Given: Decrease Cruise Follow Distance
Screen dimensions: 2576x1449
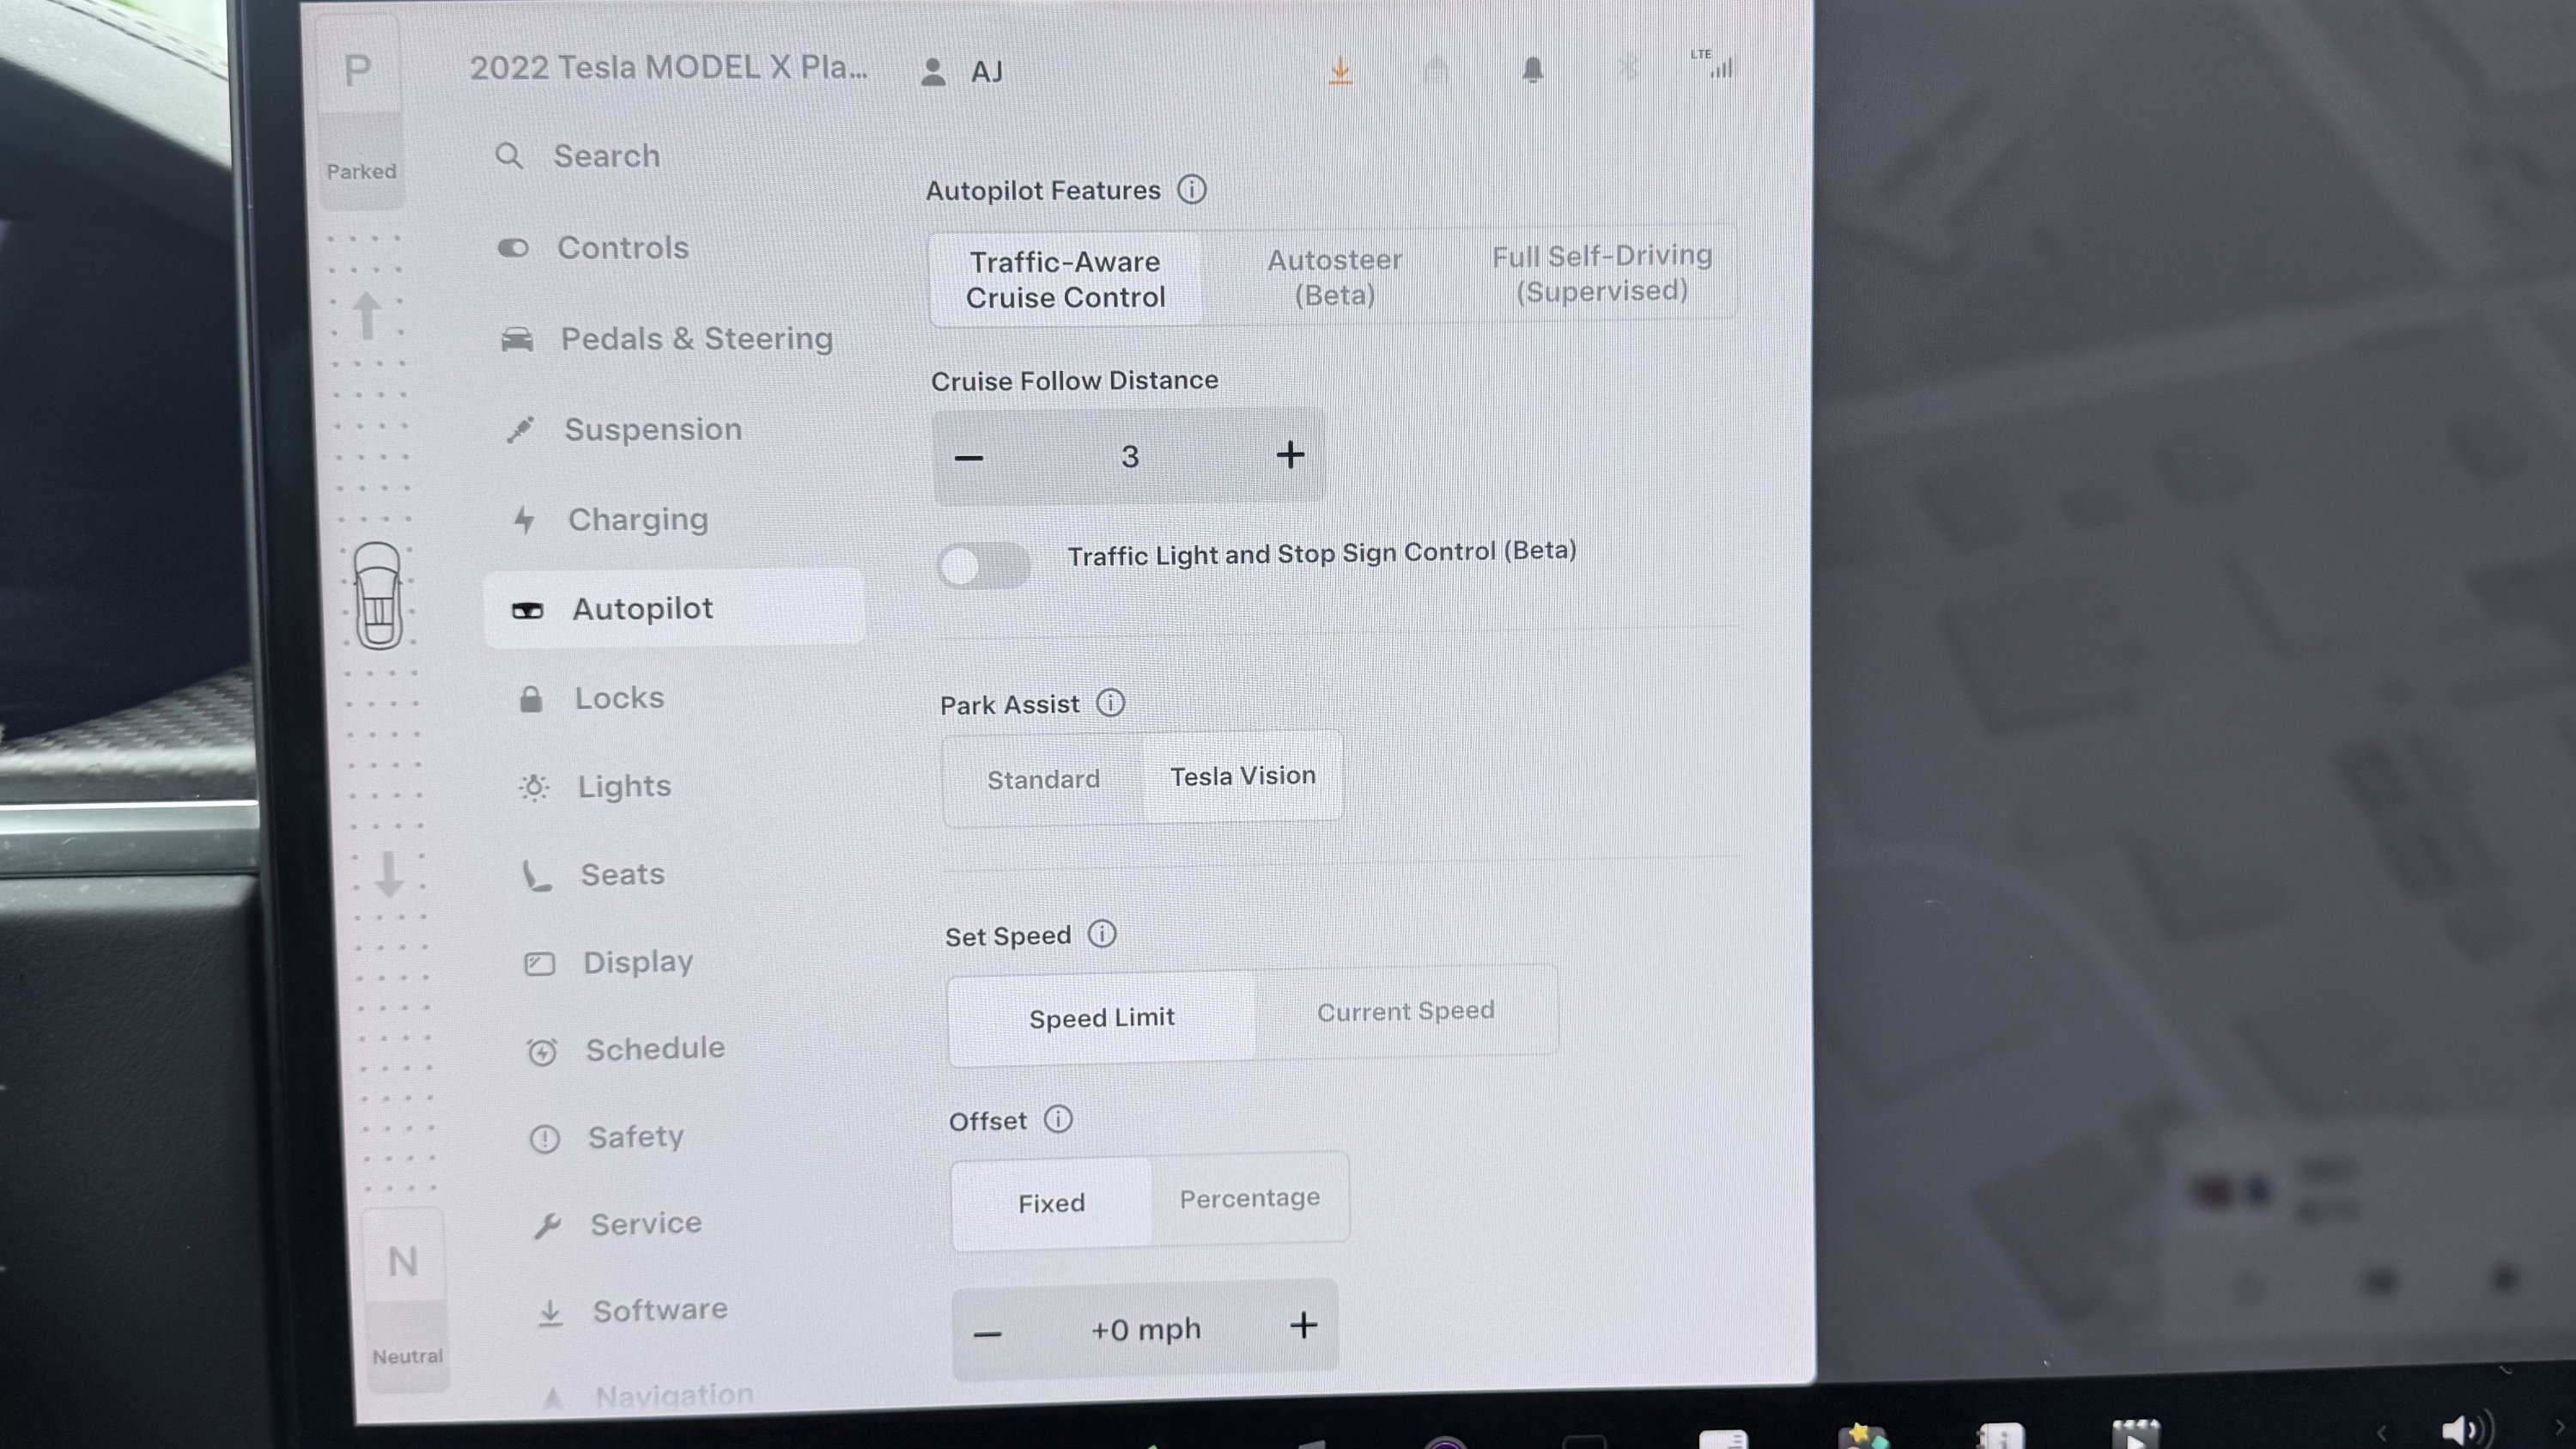Looking at the screenshot, I should [968, 459].
